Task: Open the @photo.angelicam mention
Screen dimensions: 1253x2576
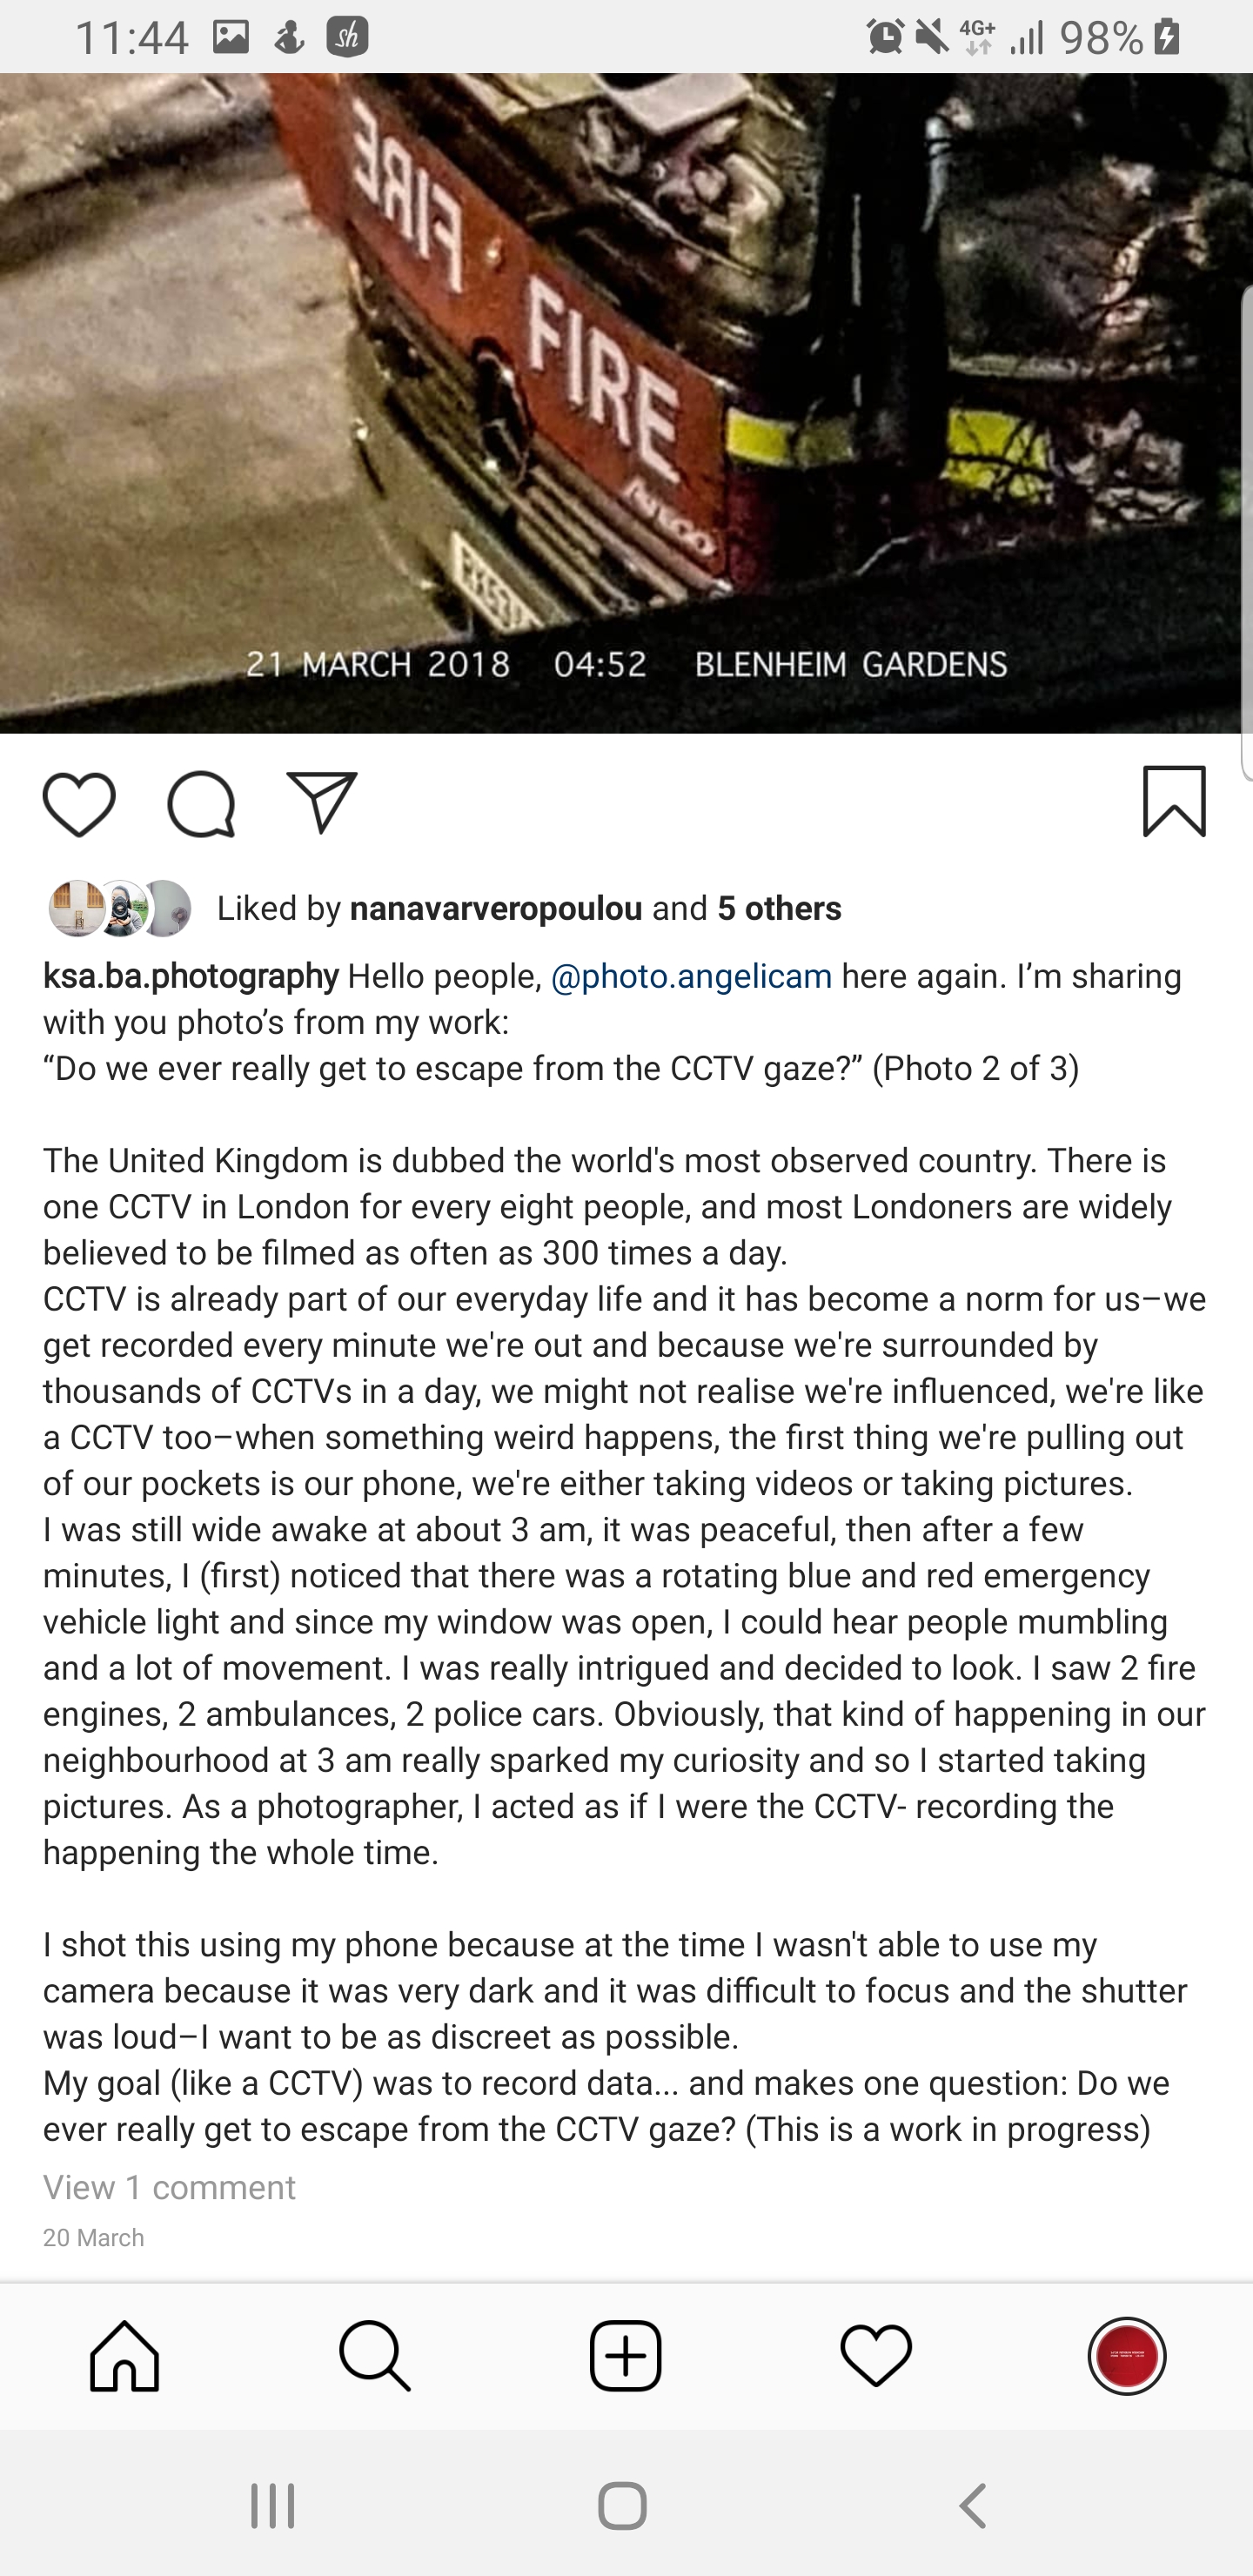Action: [x=691, y=976]
